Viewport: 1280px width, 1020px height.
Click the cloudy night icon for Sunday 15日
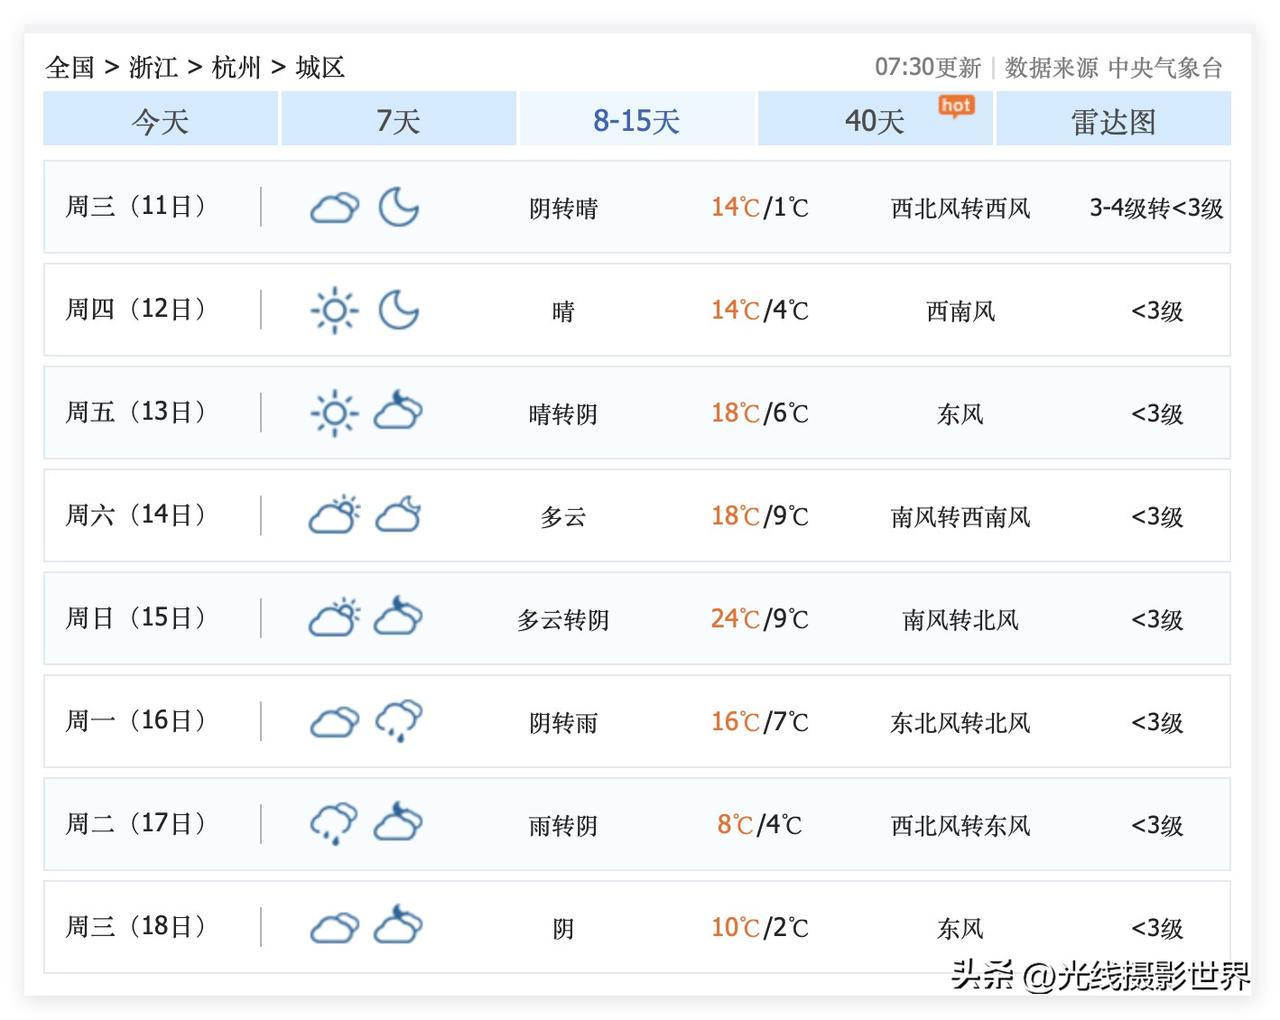398,617
